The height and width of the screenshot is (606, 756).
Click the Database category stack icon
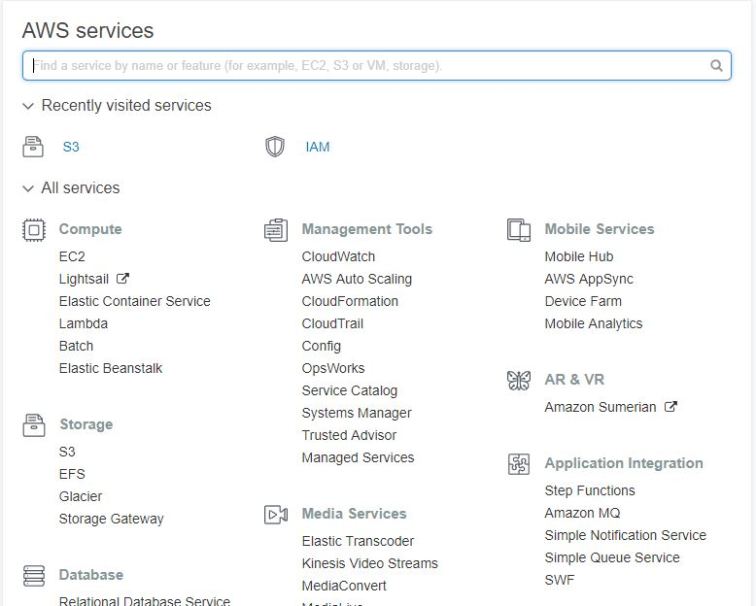[33, 576]
